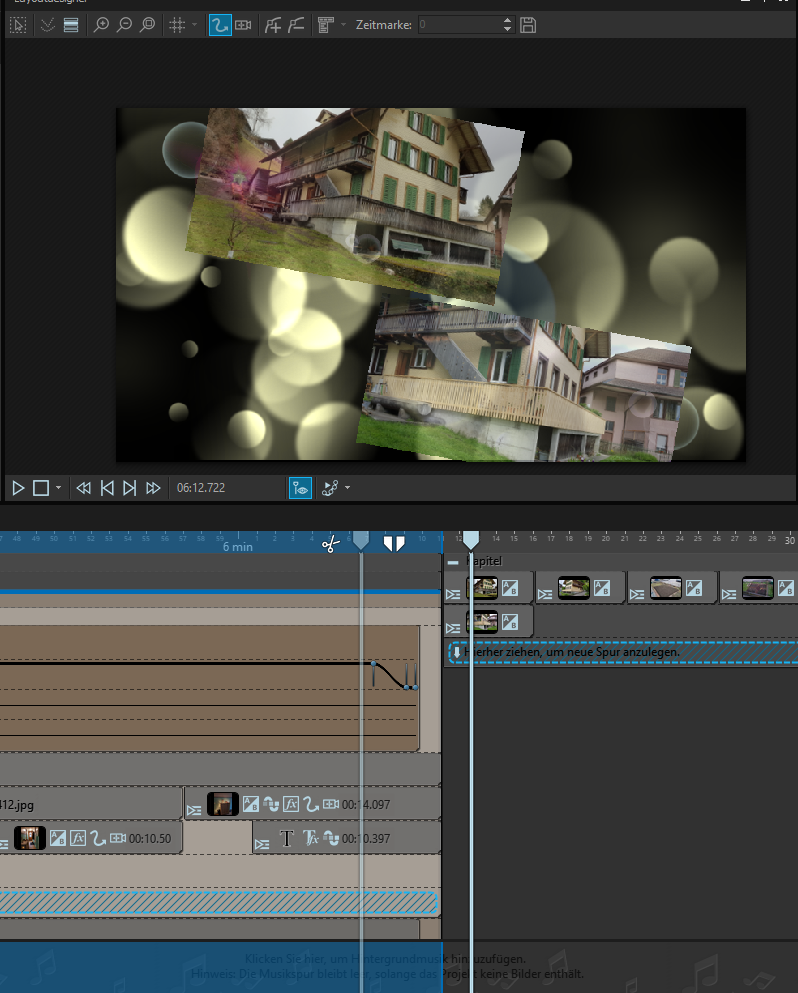798x993 pixels.
Task: Select the camera pan mode icon
Action: click(243, 25)
